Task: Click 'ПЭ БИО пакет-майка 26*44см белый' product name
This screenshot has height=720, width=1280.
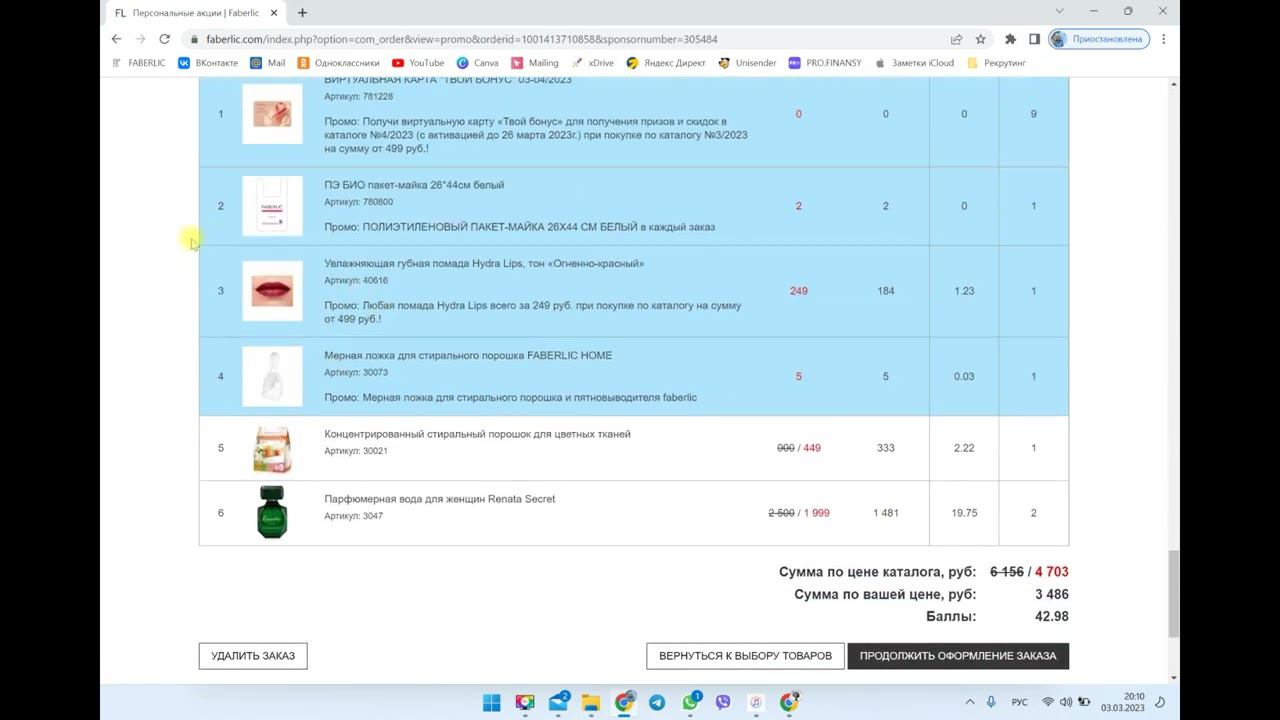Action: [x=414, y=185]
